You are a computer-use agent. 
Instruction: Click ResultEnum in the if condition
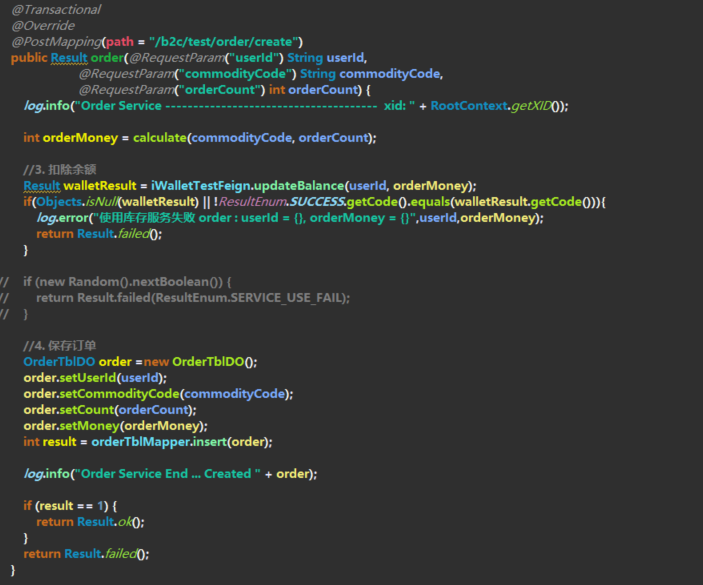(x=252, y=202)
